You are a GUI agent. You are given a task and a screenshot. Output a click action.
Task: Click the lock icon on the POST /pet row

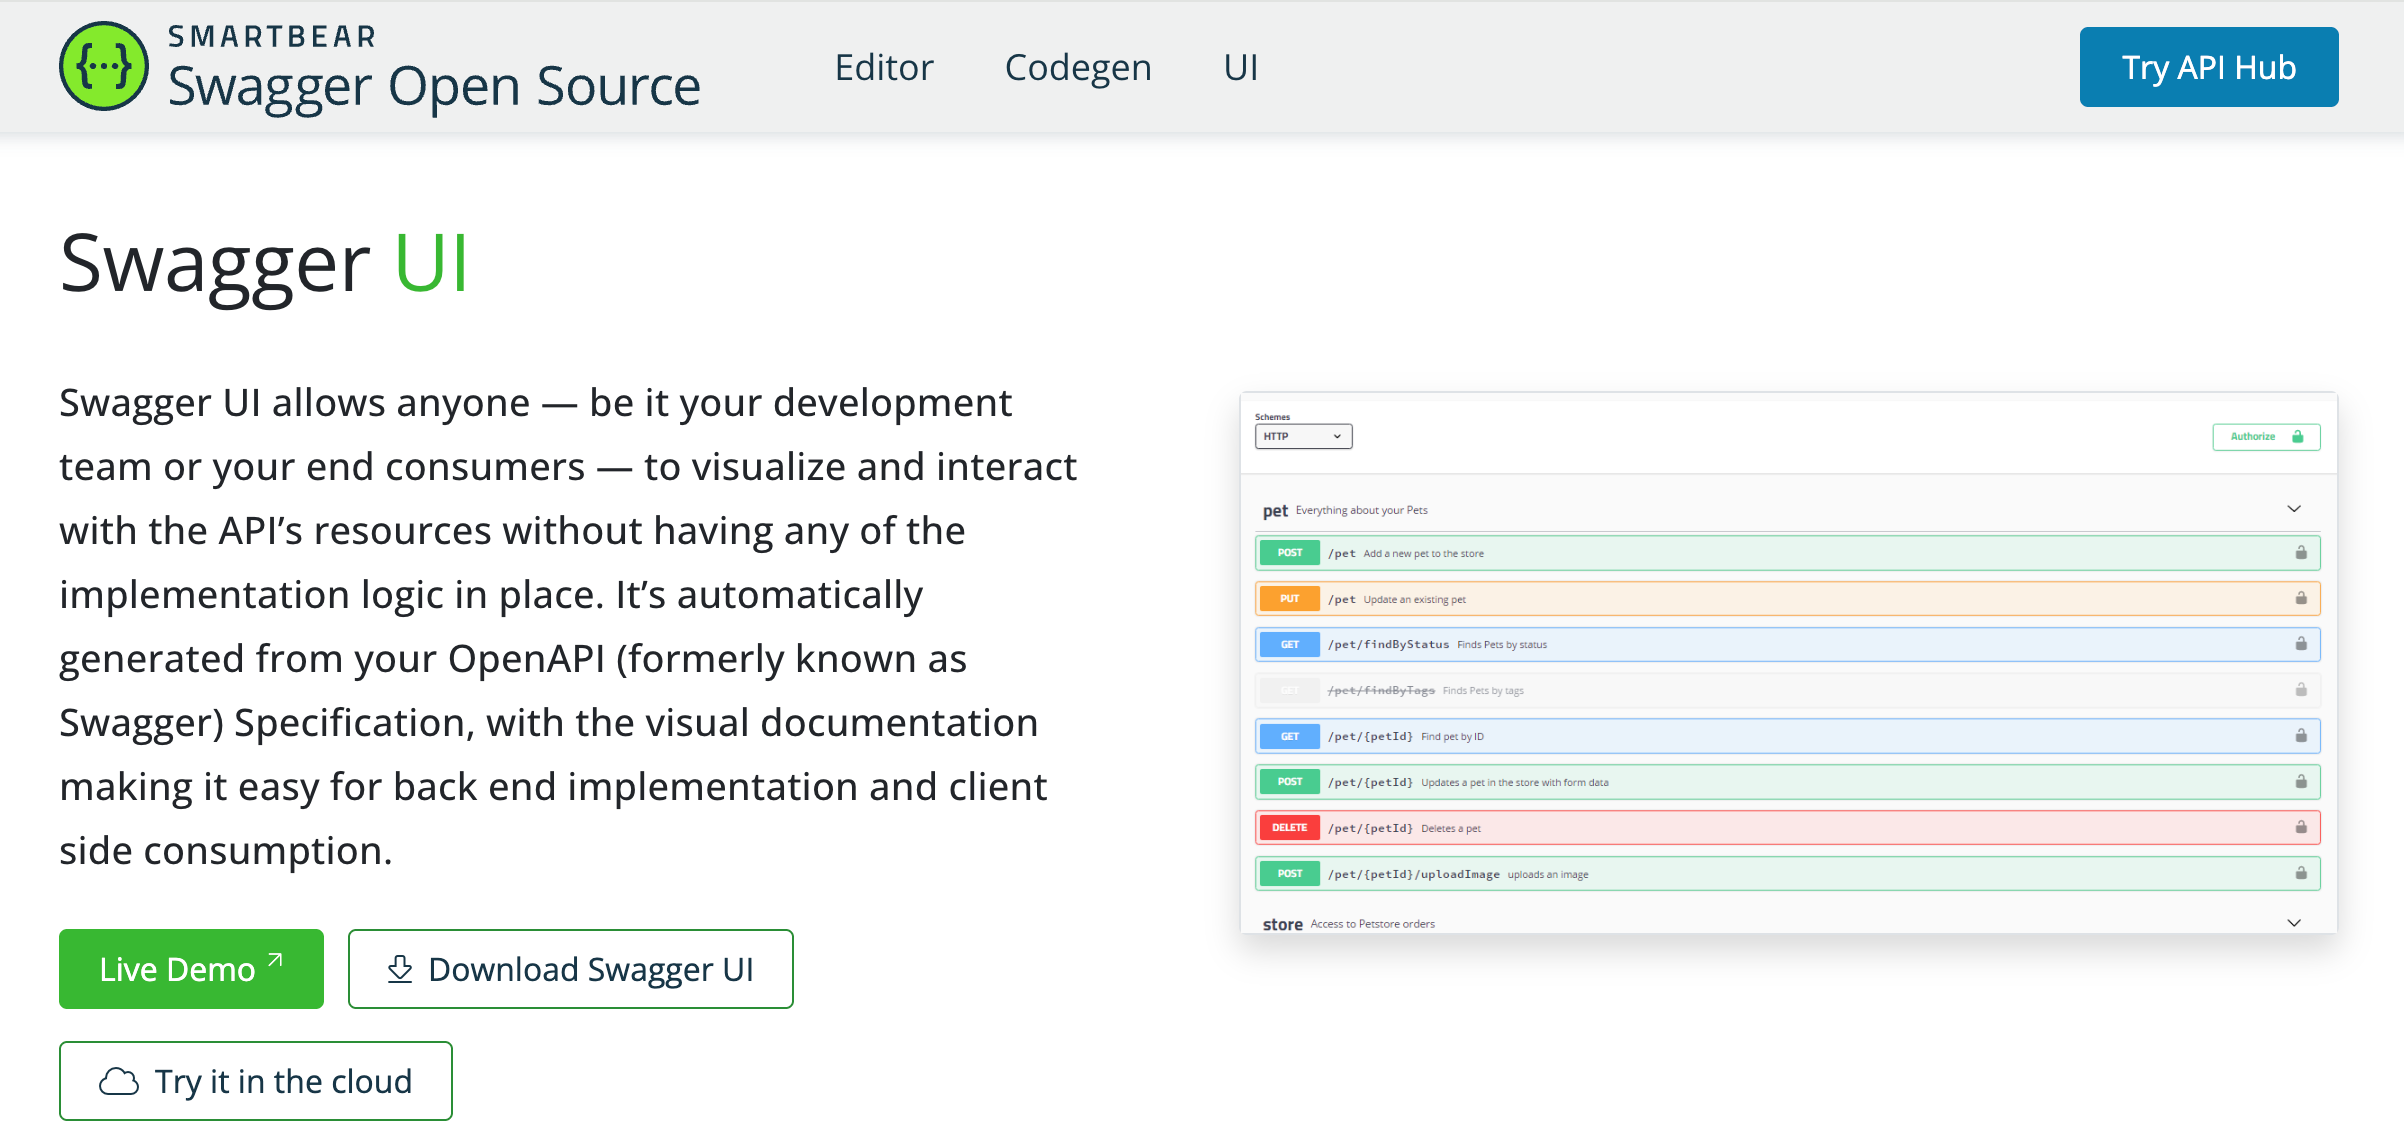coord(2300,552)
